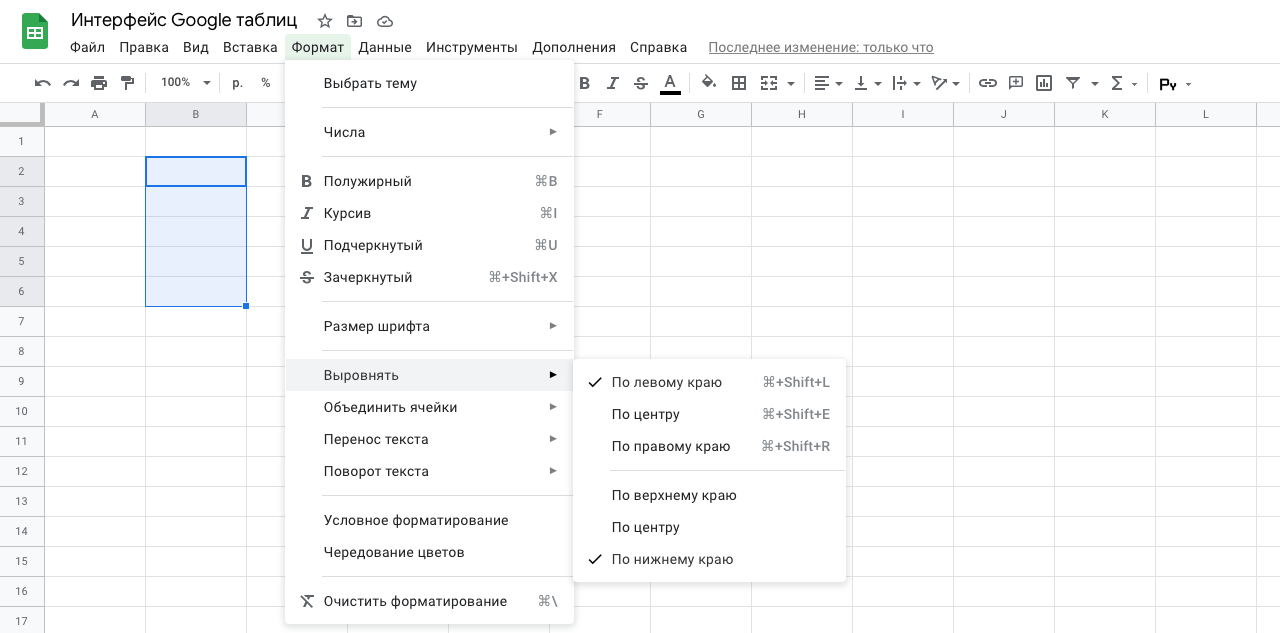Close the open Формат menu tab
Viewport: 1280px width, 633px height.
click(x=318, y=47)
